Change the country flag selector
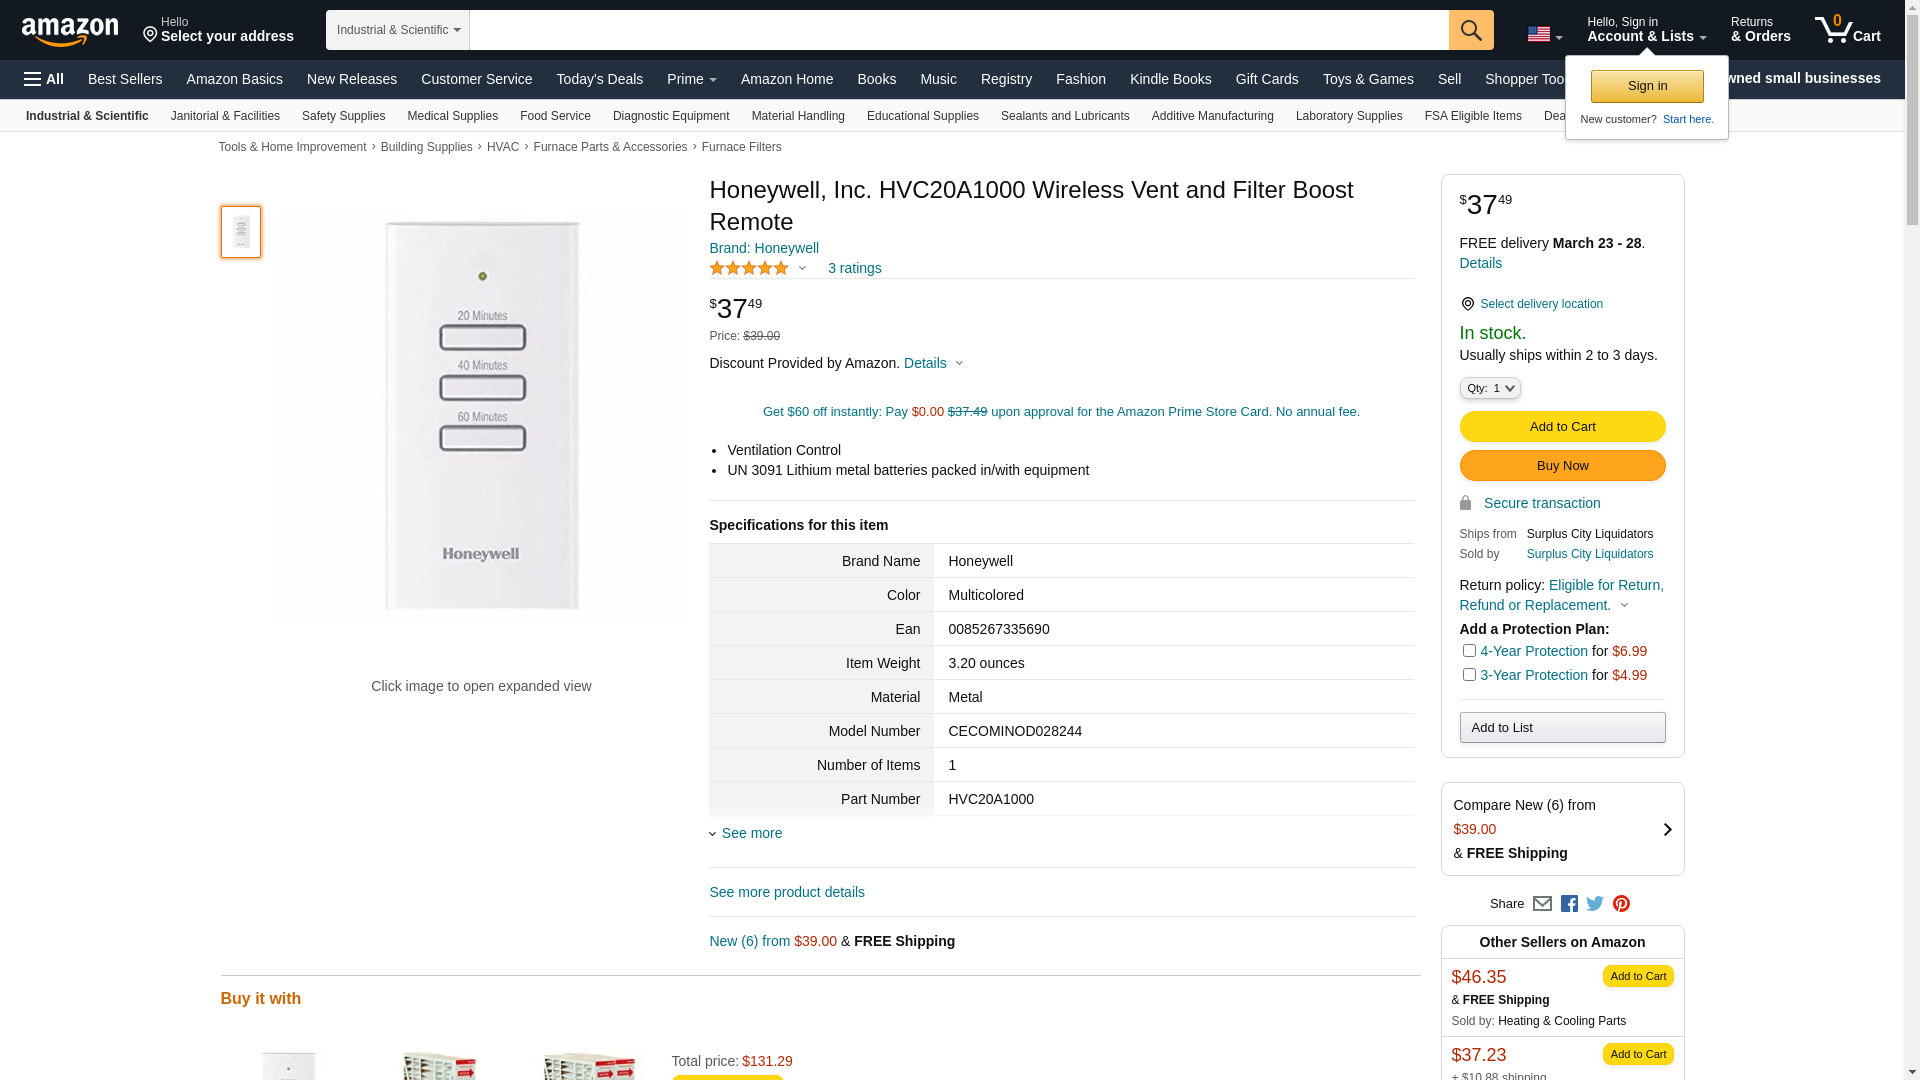 tap(1544, 35)
